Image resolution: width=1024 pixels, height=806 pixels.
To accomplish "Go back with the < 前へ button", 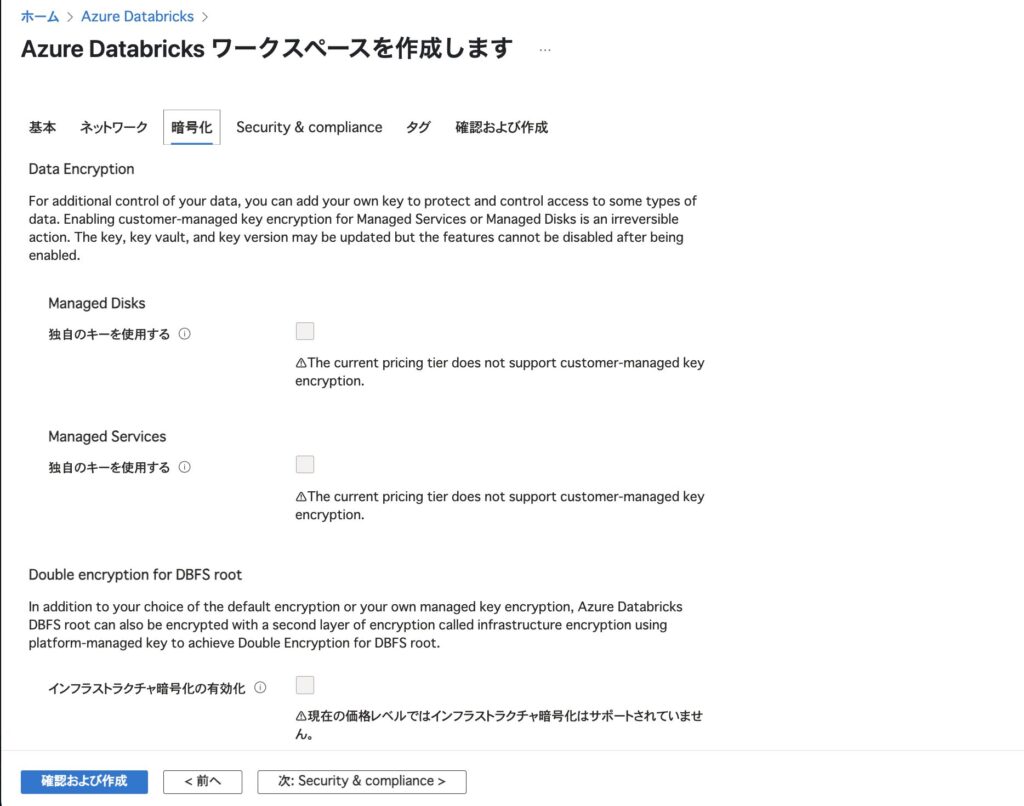I will pyautogui.click(x=202, y=781).
